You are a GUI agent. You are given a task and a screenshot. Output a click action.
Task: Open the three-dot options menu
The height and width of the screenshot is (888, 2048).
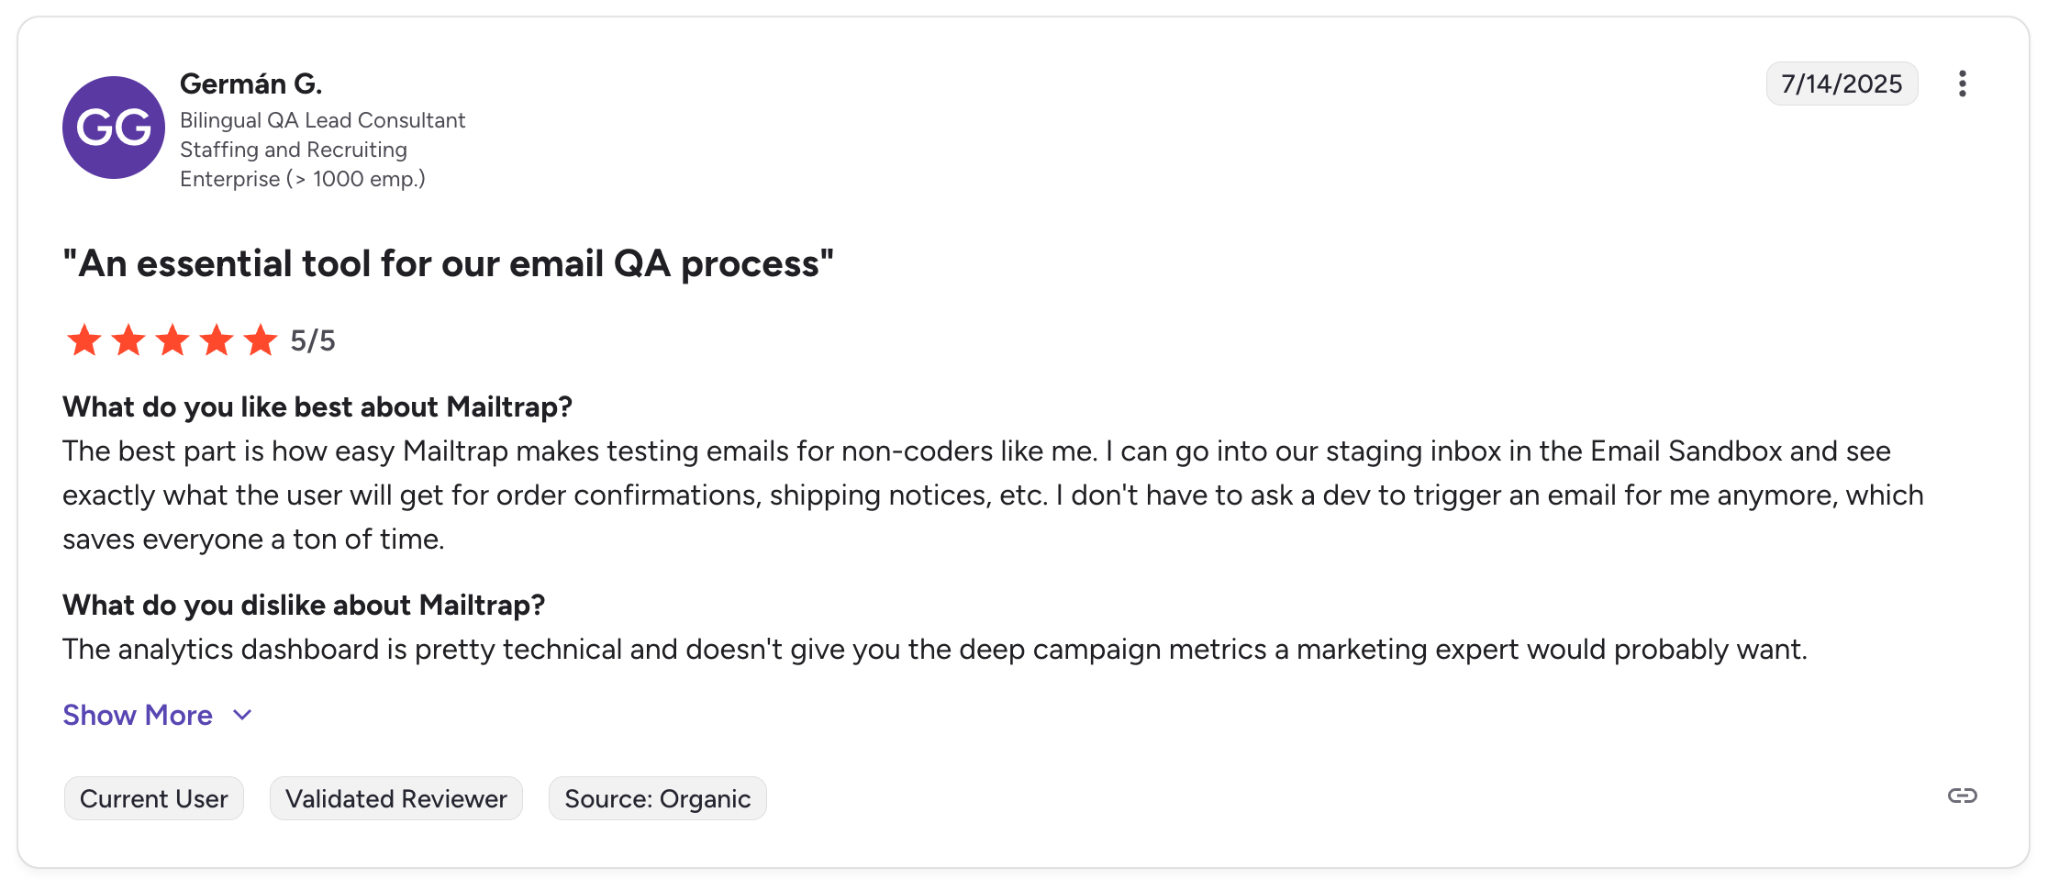(x=1963, y=84)
